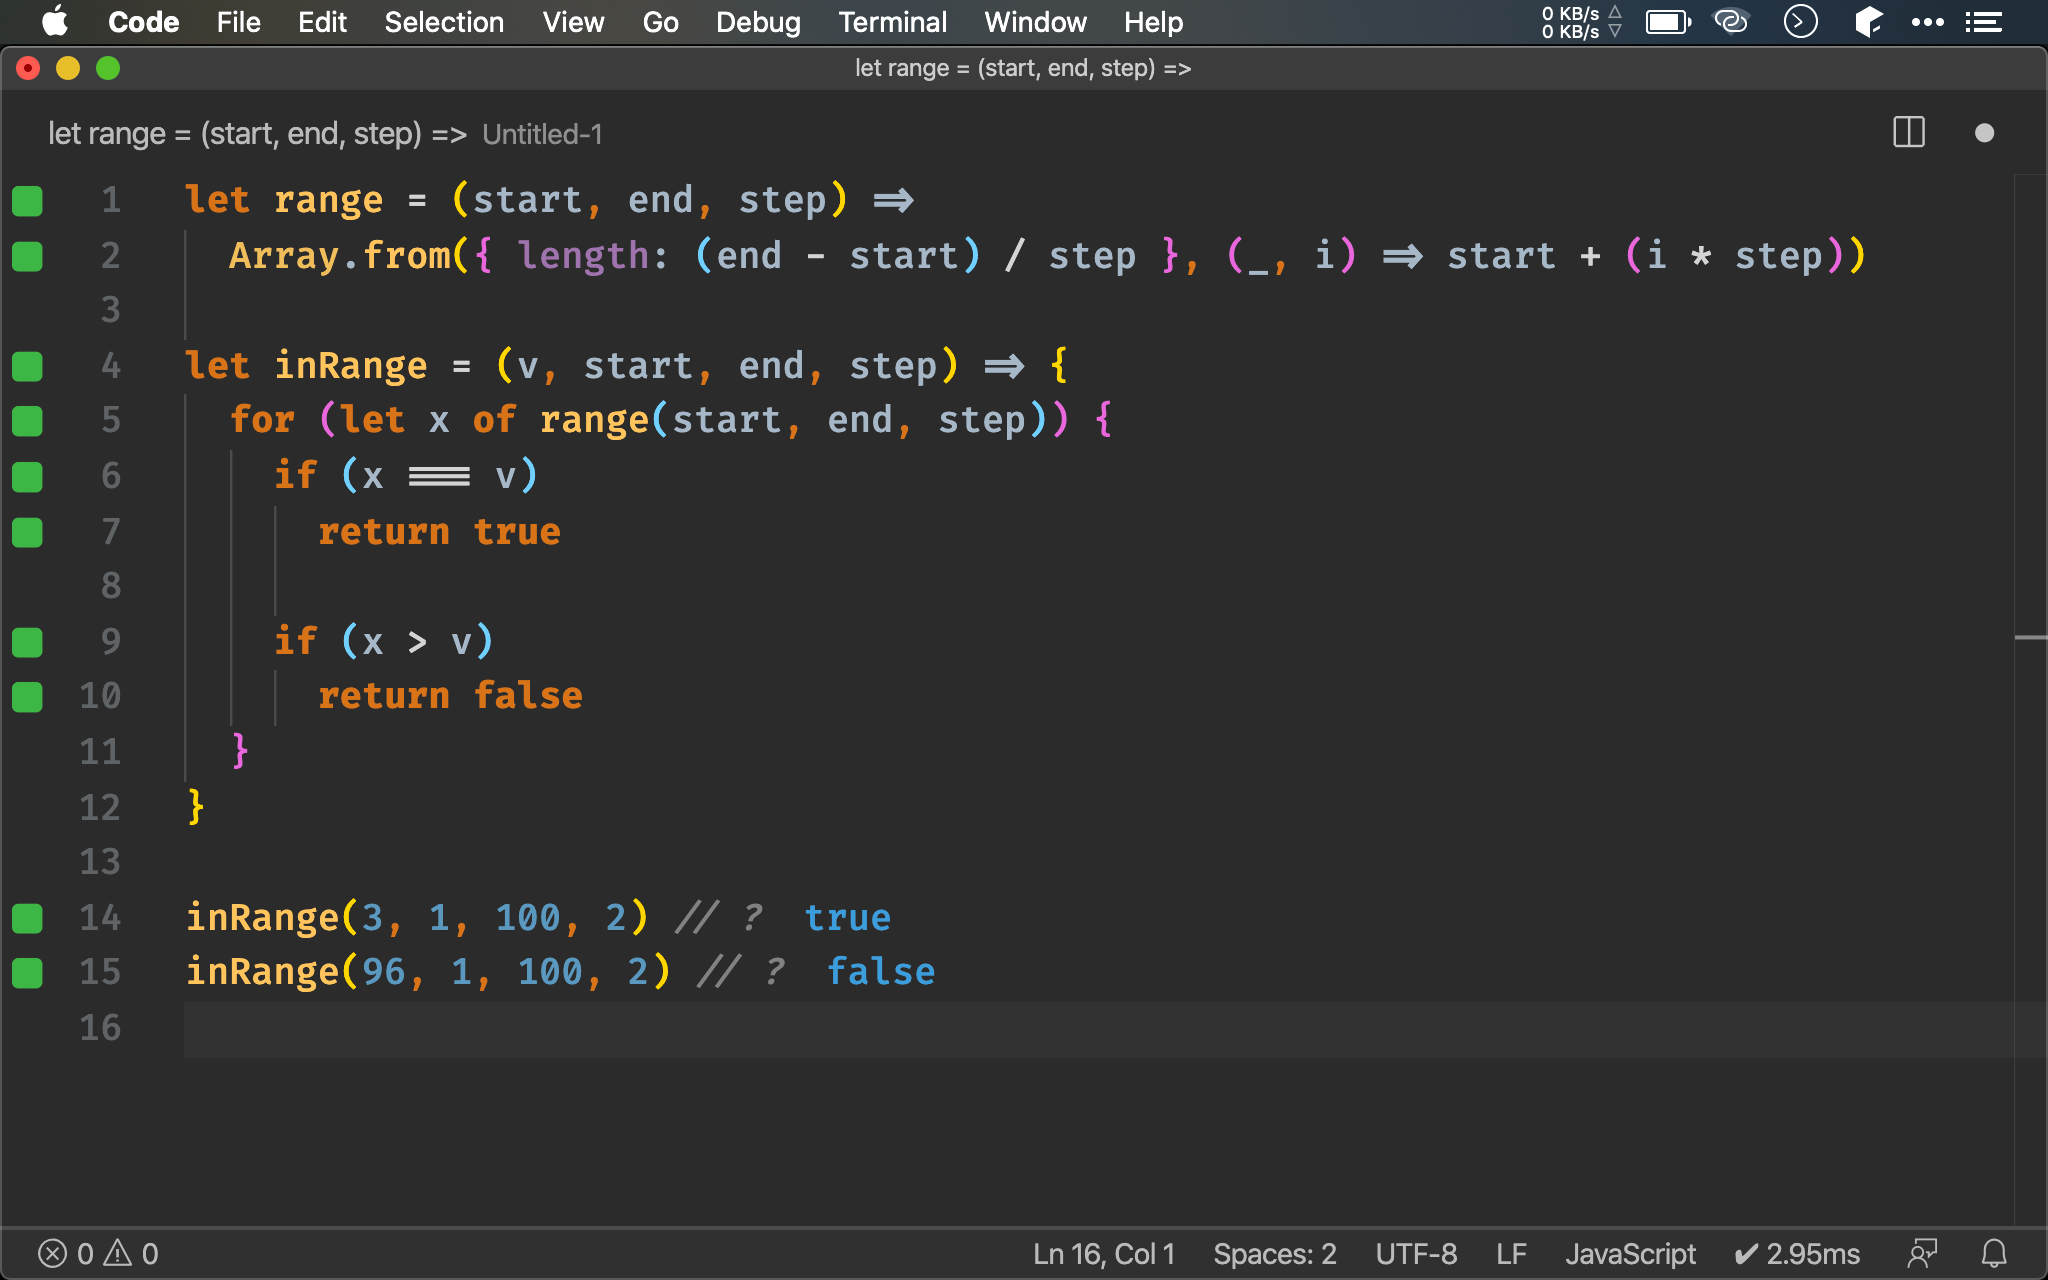
Task: Click the green gutter marker beside line 9
Action: pyautogui.click(x=27, y=642)
